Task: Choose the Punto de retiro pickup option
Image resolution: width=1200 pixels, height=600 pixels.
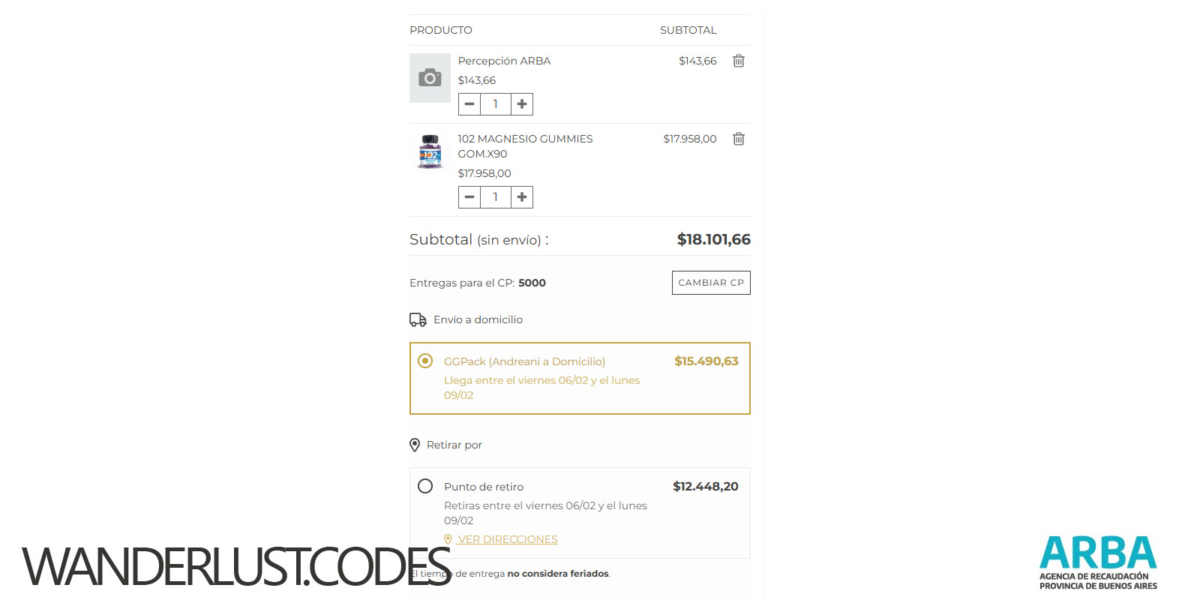Action: pos(425,486)
